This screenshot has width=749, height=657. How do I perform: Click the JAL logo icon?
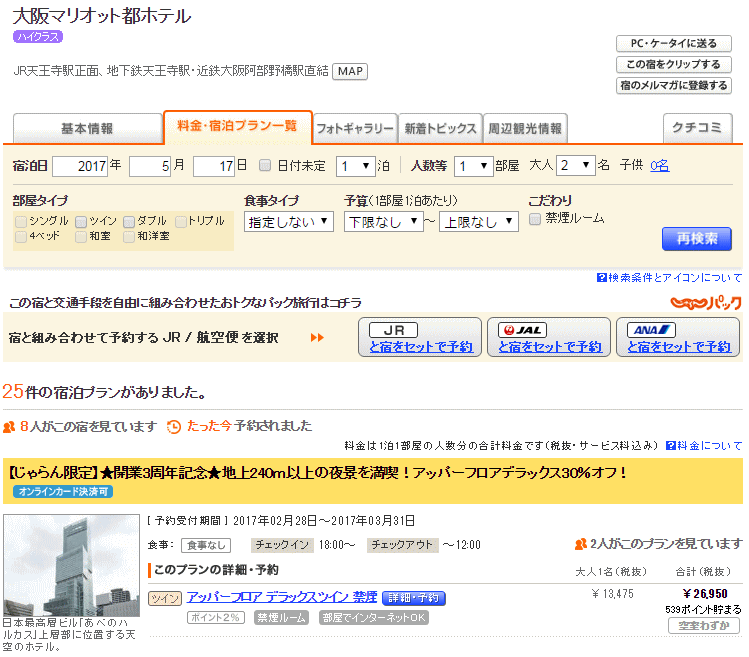(522, 330)
